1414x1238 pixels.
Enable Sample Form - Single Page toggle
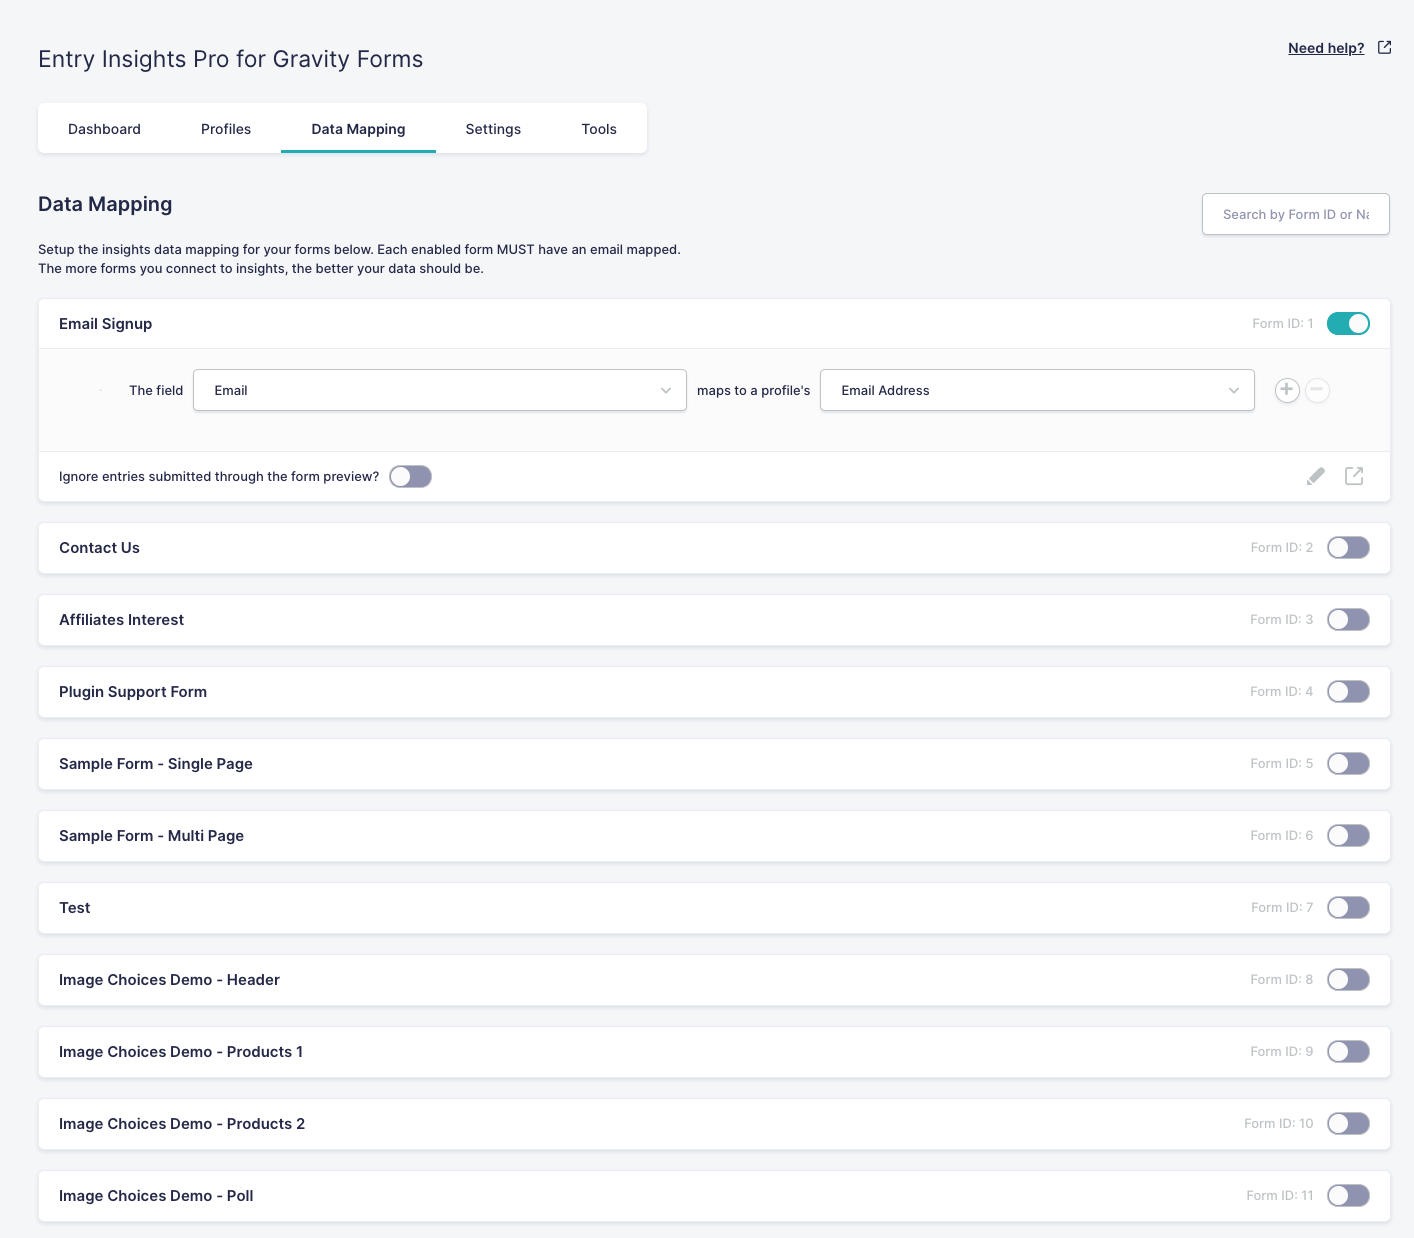(1348, 763)
